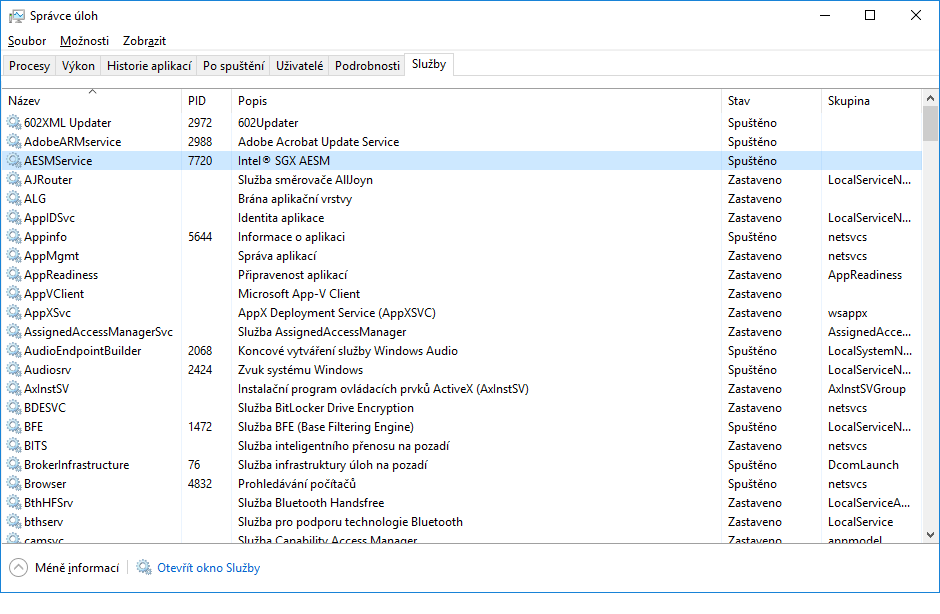Click the AdobeARMservice gear icon
Viewport: 940px width, 614px height.
[14, 142]
